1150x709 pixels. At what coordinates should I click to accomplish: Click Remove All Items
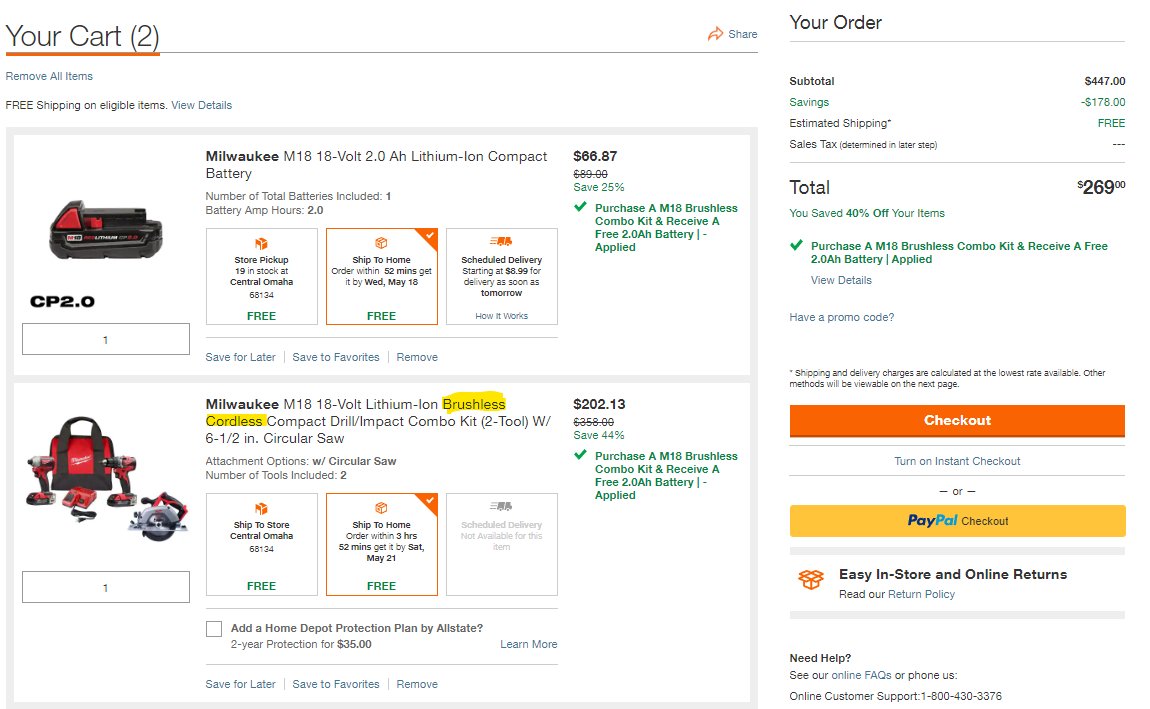[x=49, y=76]
